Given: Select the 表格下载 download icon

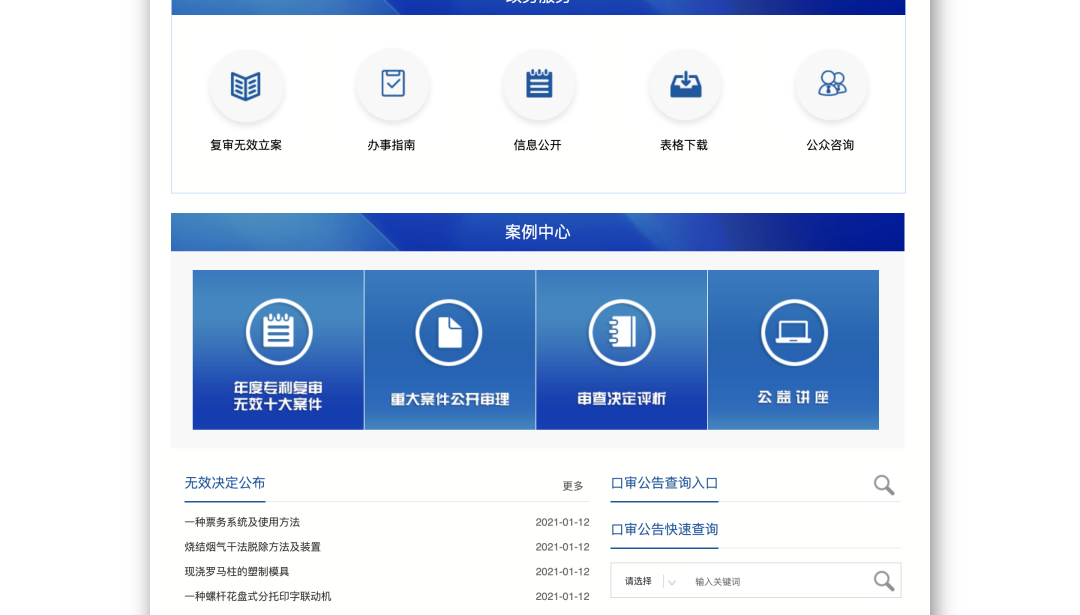Looking at the screenshot, I should (684, 86).
